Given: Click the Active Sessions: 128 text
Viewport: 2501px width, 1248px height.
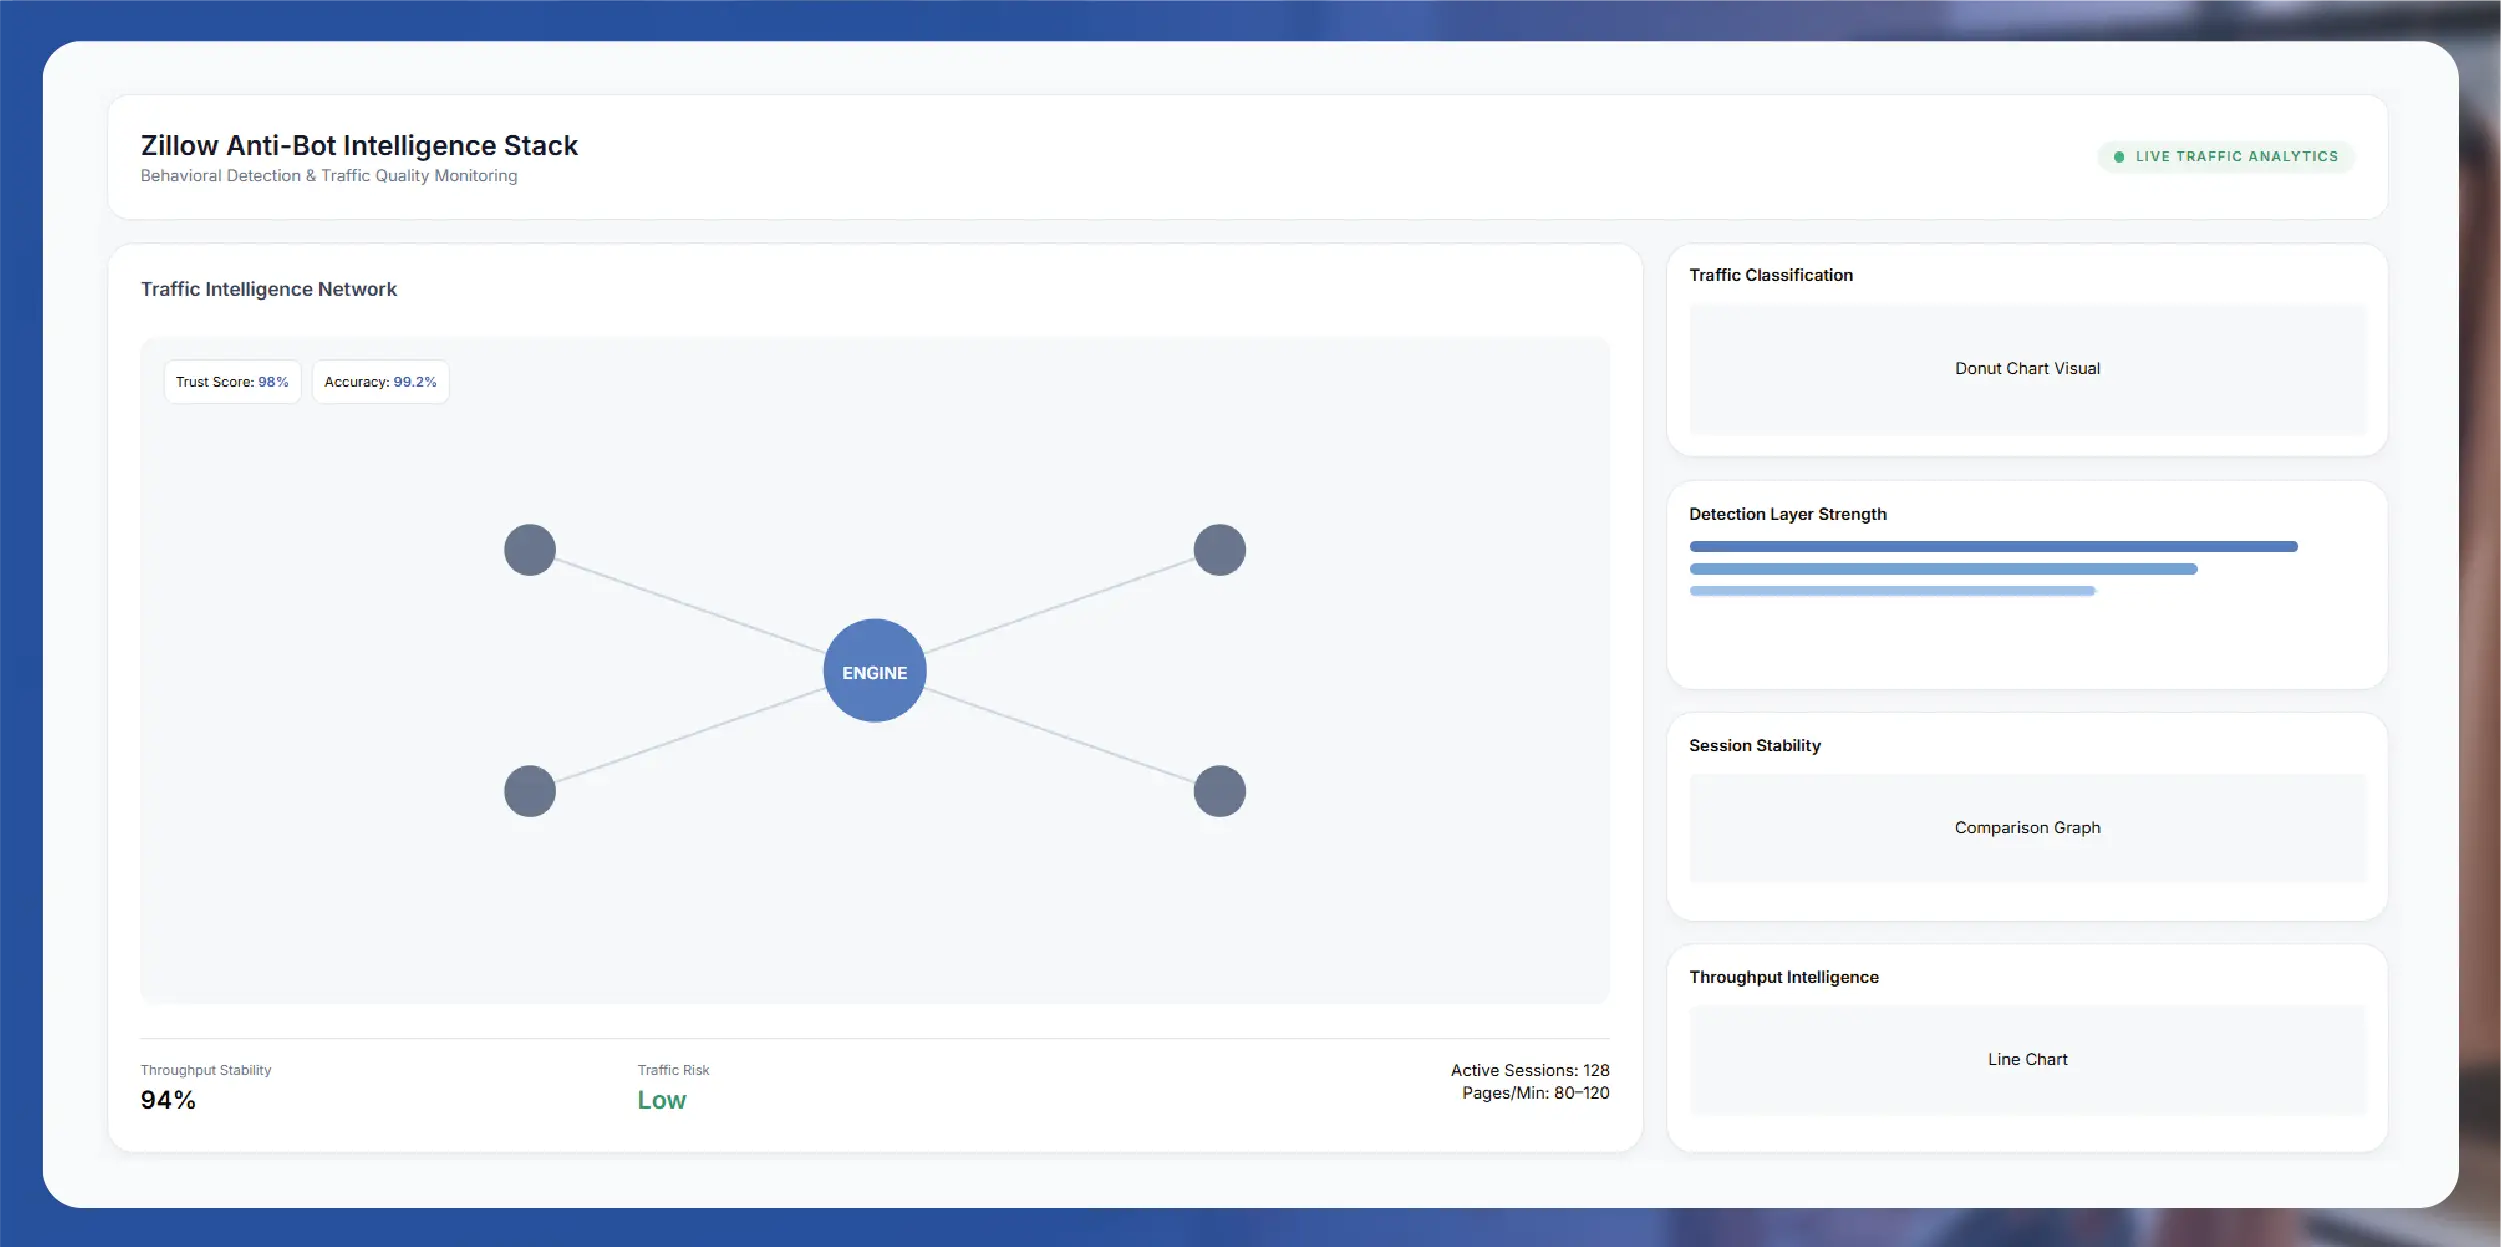Looking at the screenshot, I should point(1530,1070).
